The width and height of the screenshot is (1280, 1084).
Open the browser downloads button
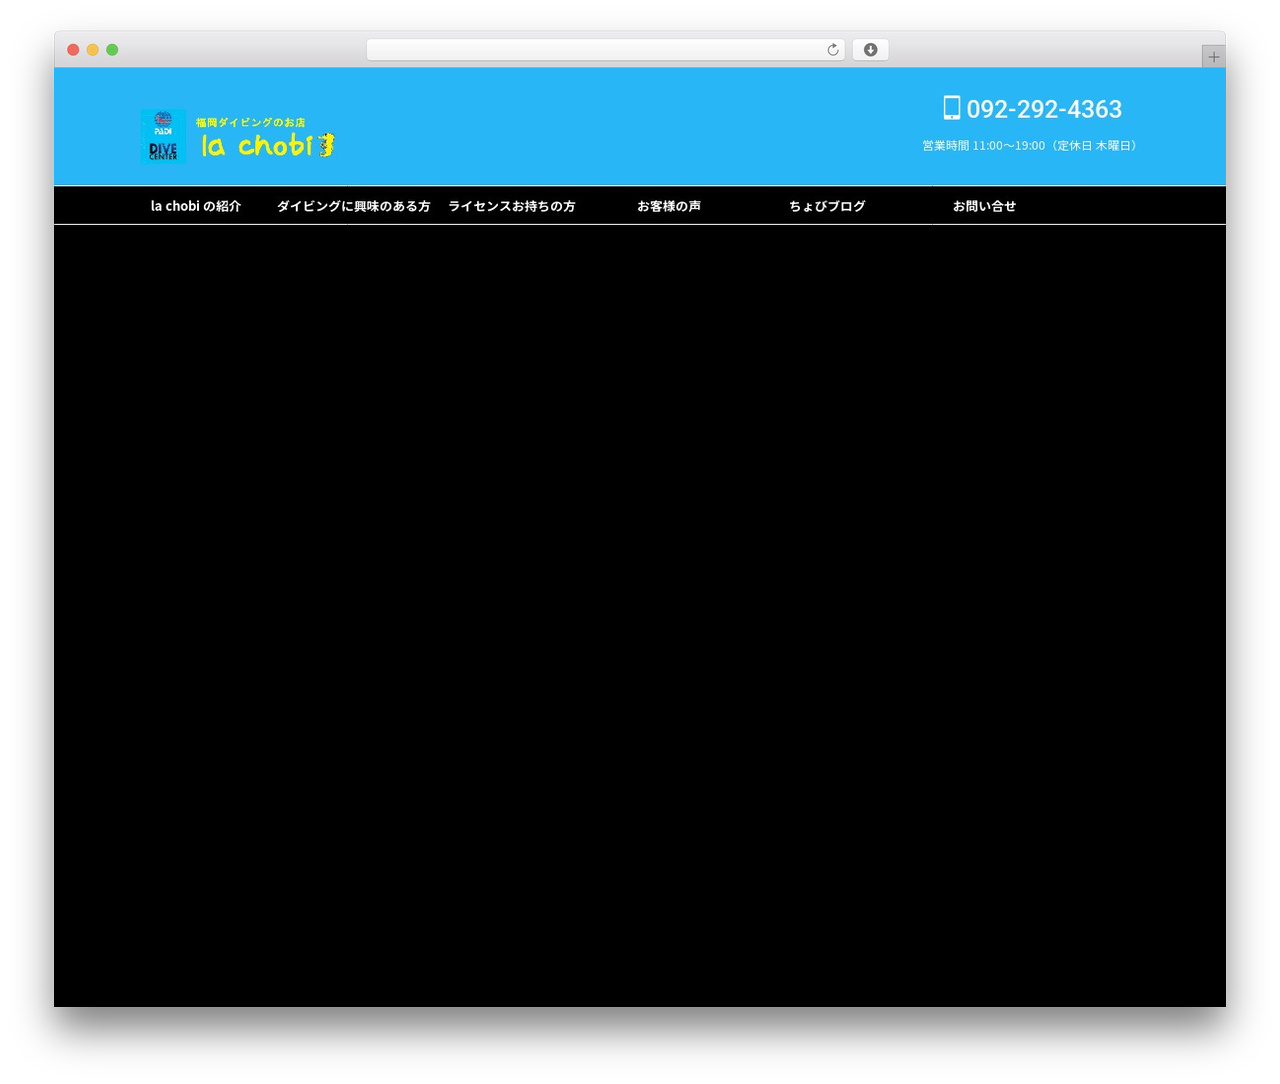coord(870,50)
